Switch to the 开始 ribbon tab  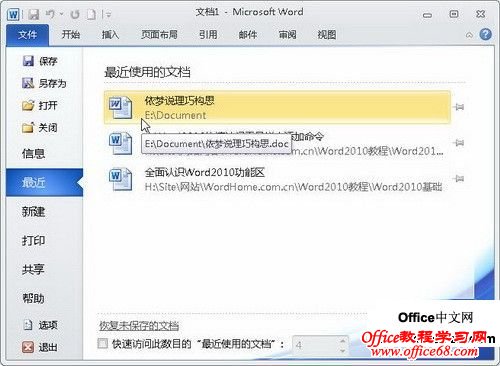point(71,34)
